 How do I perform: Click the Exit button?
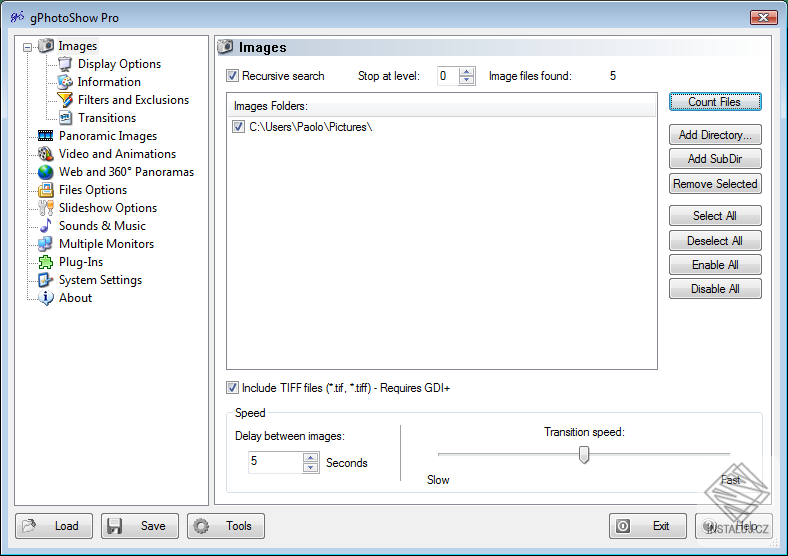click(648, 526)
